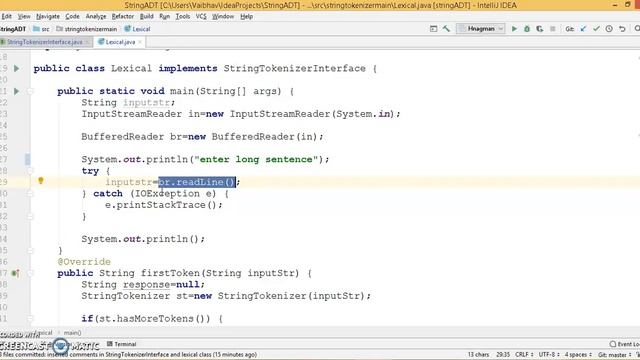Open the Code menu
The width and height of the screenshot is (640, 360).
tap(72, 16)
